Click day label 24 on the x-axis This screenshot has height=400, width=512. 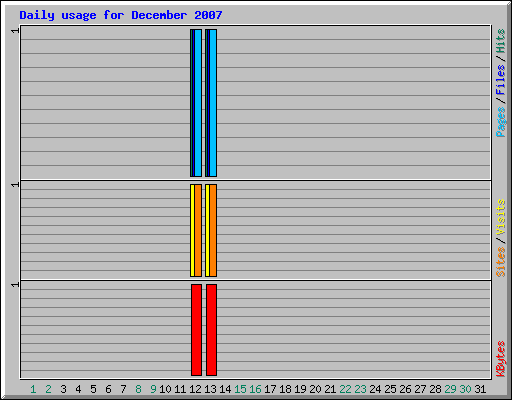375,389
